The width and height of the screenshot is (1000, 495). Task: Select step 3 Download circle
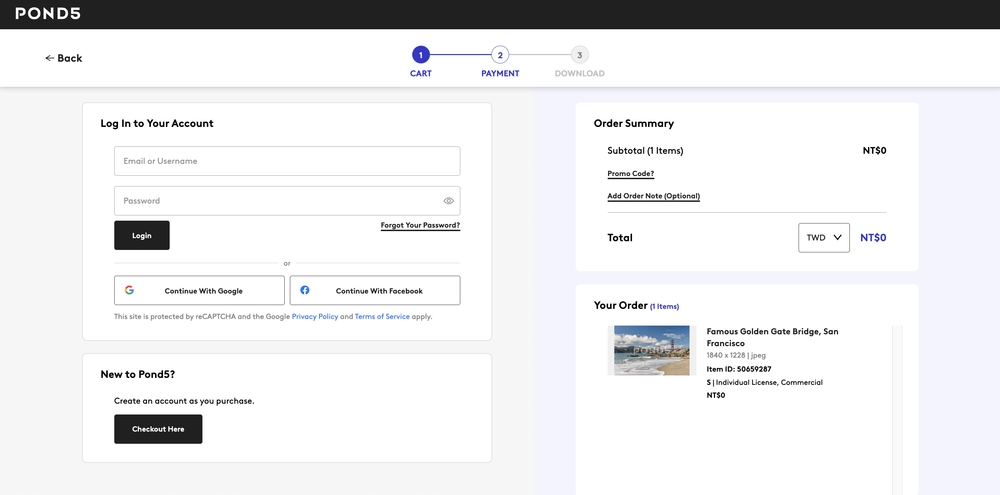[x=580, y=55]
